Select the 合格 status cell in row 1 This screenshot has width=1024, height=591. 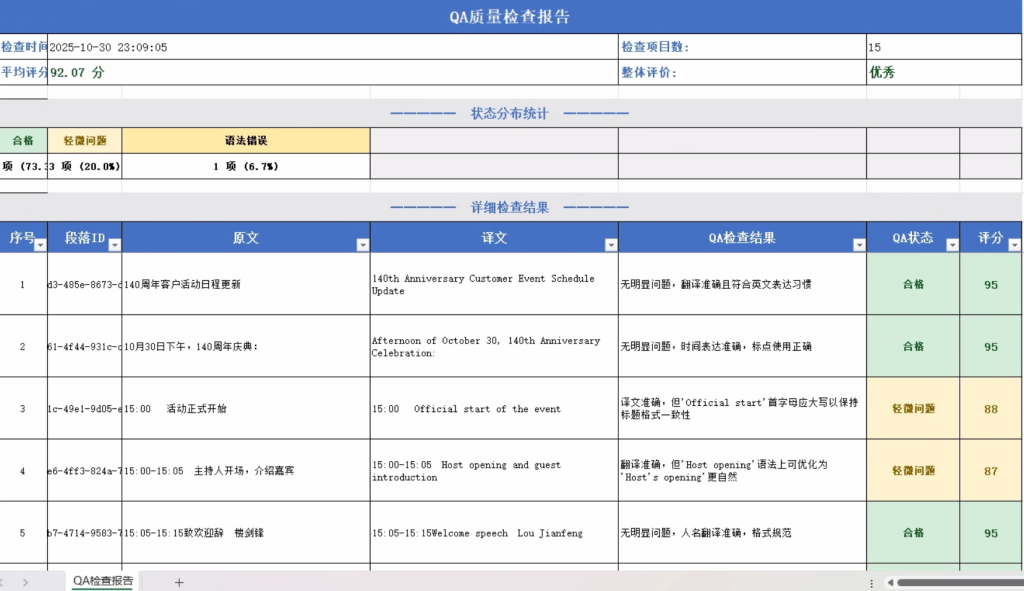(912, 284)
